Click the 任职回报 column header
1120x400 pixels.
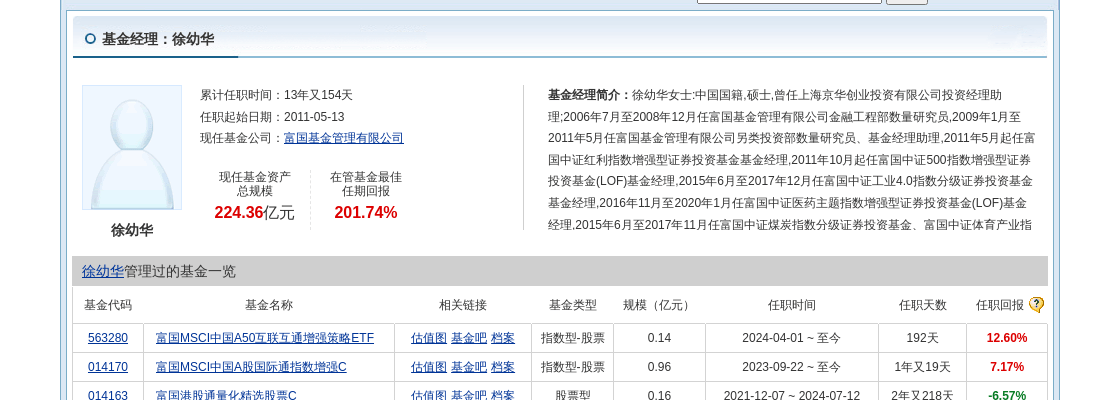999,305
